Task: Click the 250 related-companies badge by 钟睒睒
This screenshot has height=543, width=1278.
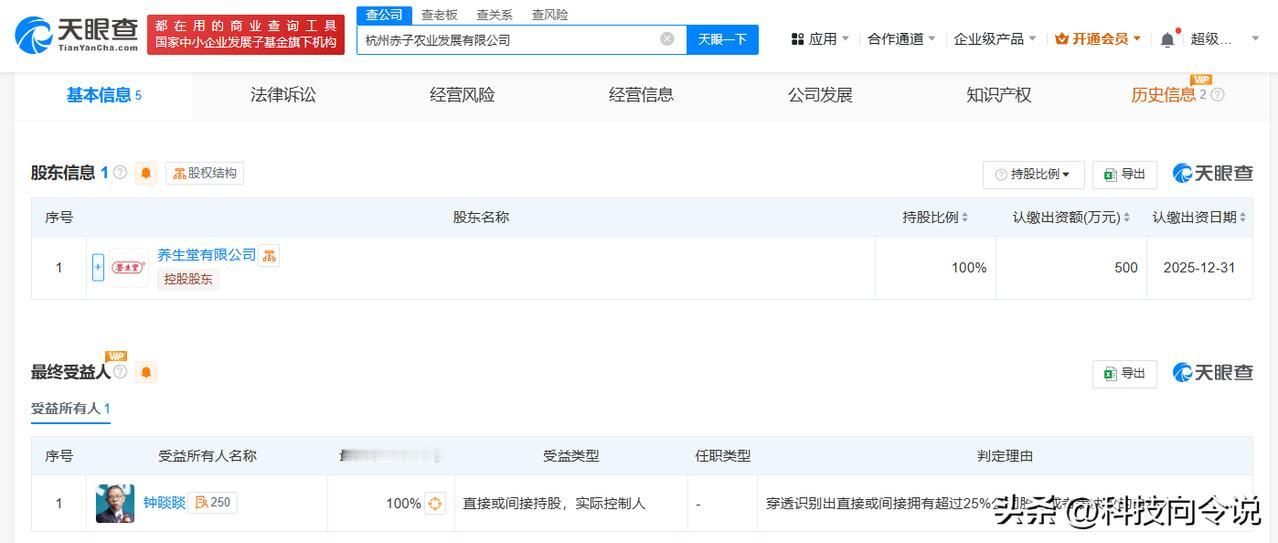Action: pos(213,503)
